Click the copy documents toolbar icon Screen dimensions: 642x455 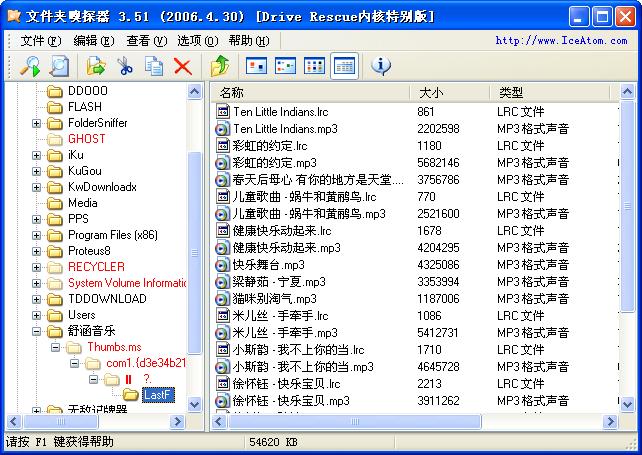pos(154,66)
